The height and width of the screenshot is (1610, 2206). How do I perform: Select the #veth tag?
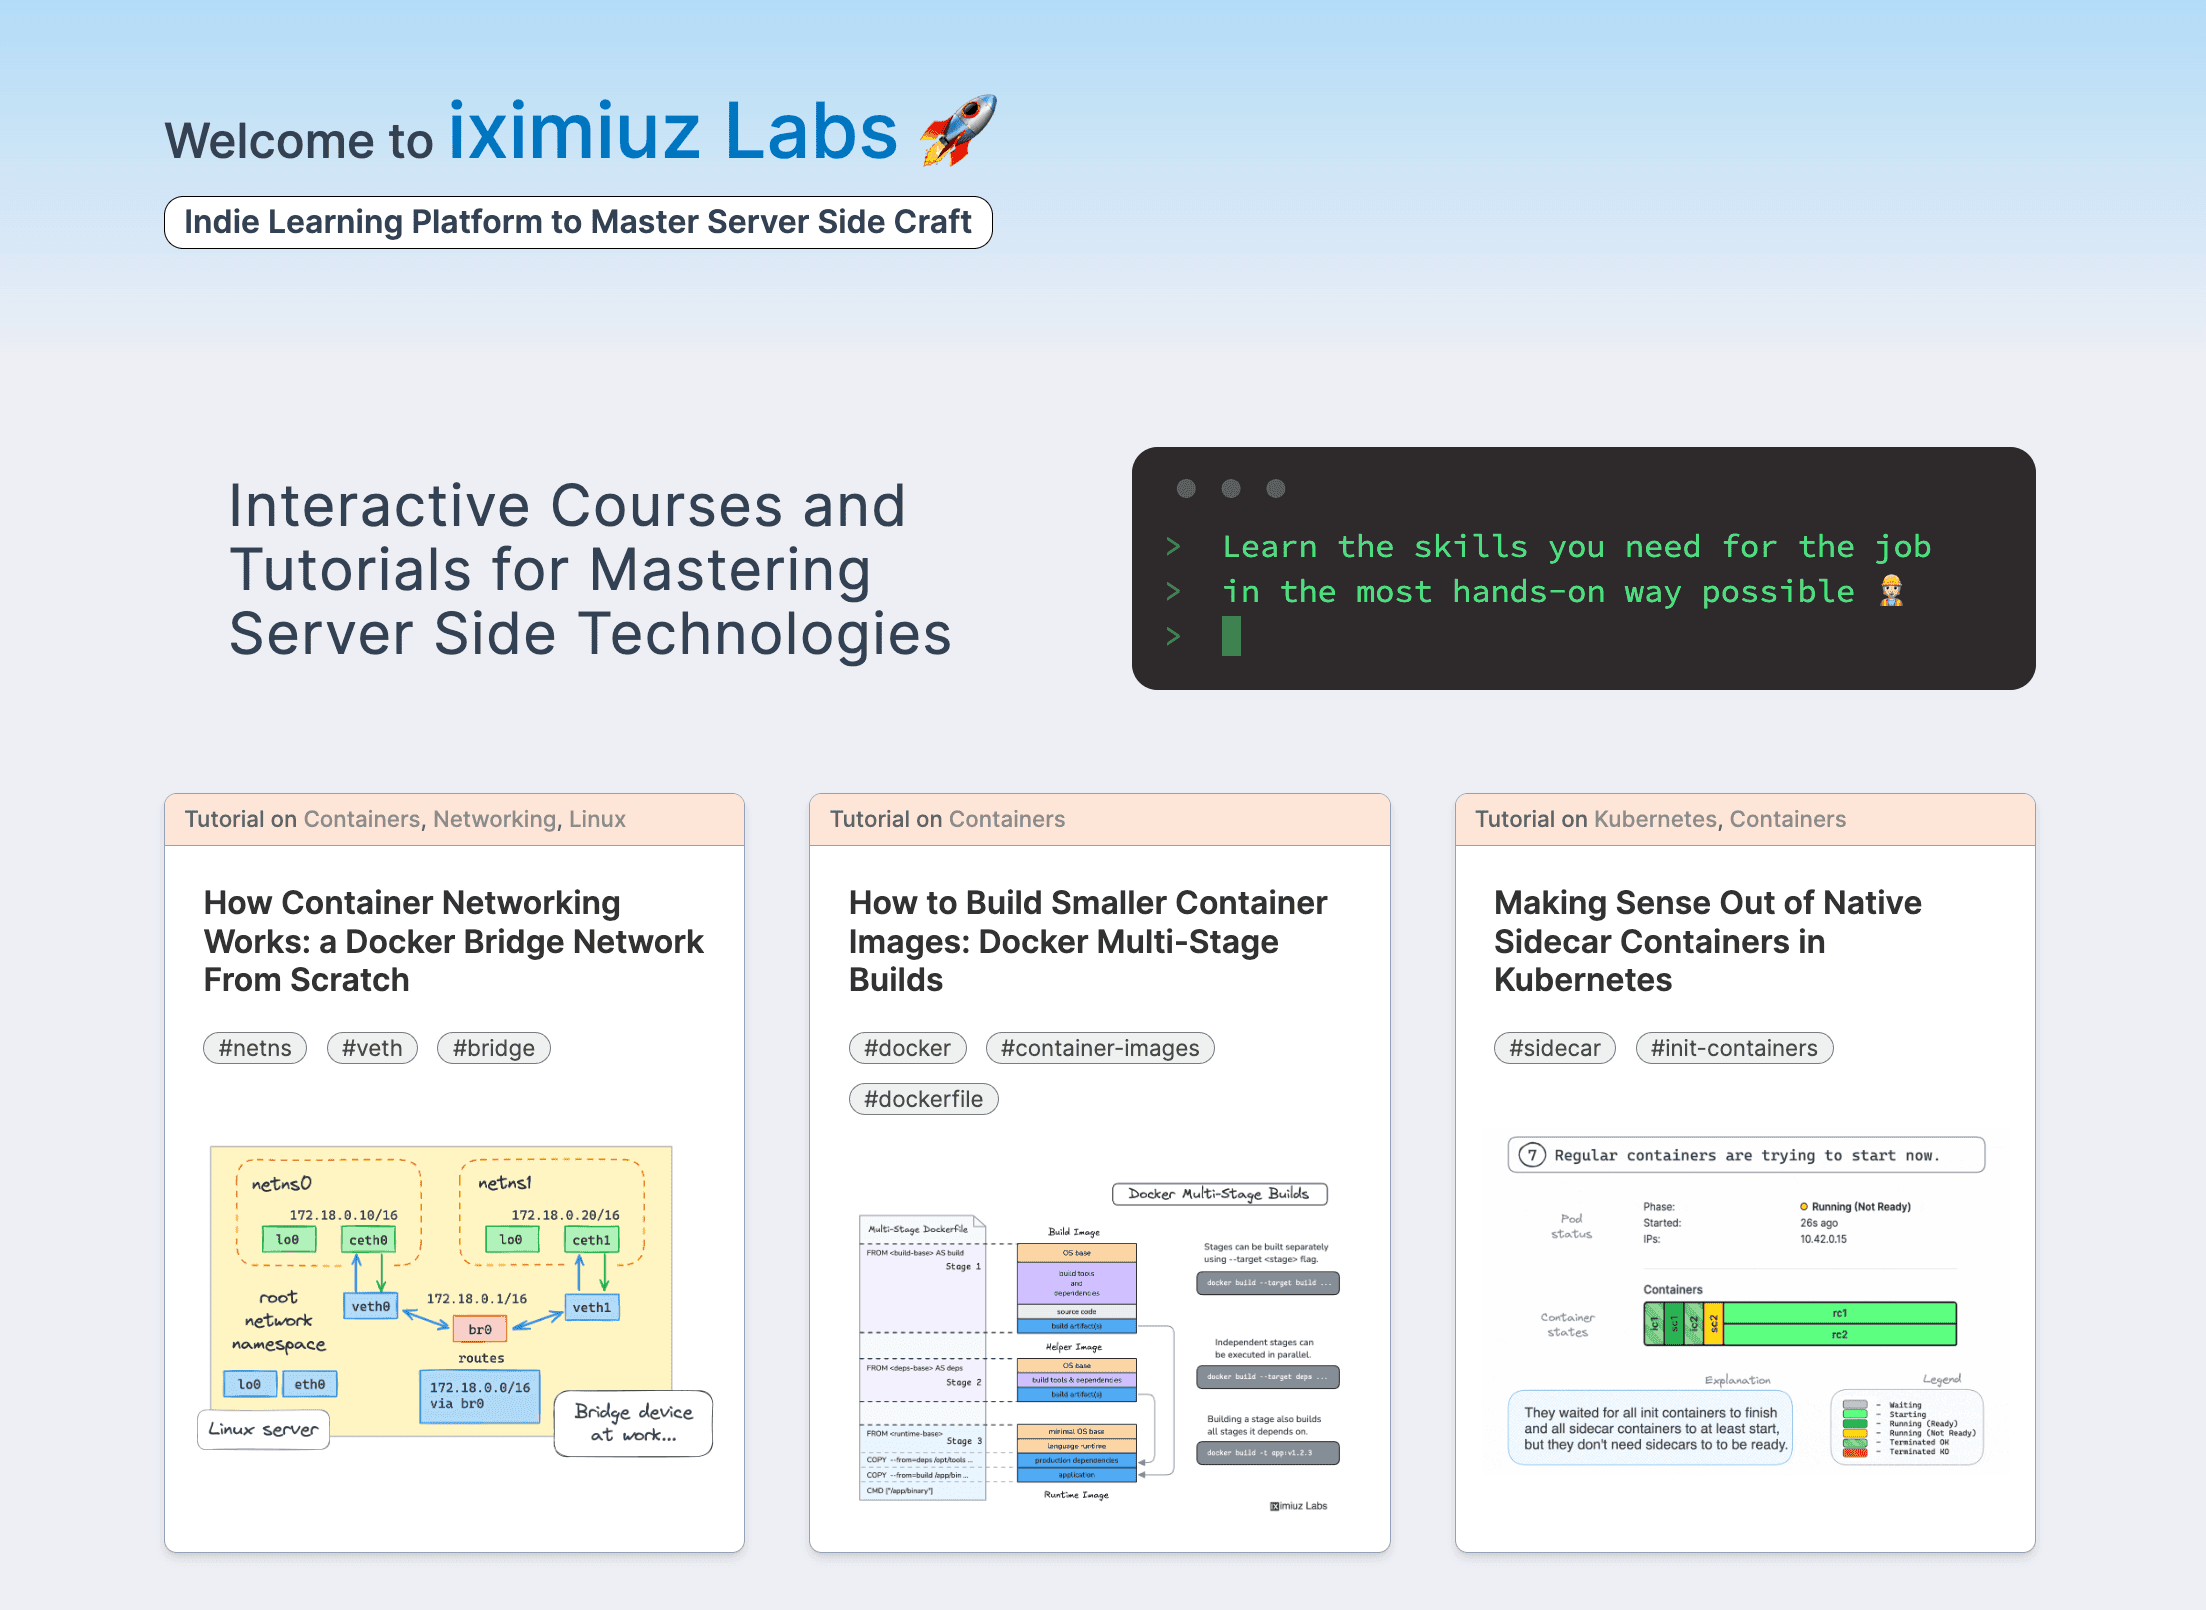click(x=371, y=1048)
